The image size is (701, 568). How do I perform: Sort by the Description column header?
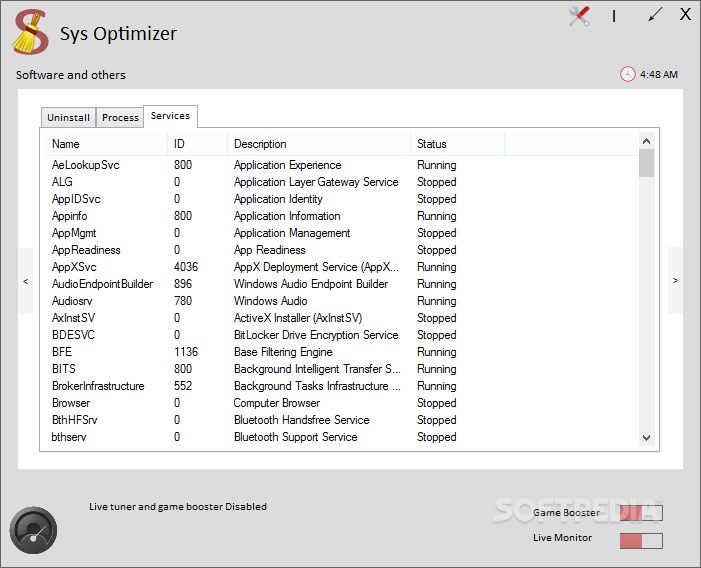(x=319, y=144)
